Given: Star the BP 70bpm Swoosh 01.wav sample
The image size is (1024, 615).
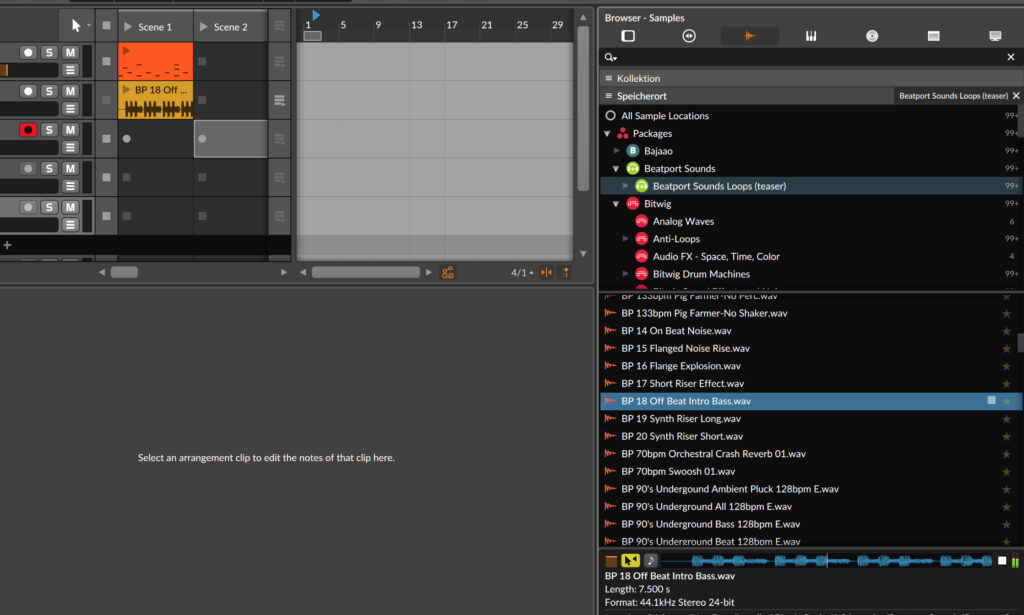Looking at the screenshot, I should tap(1006, 471).
